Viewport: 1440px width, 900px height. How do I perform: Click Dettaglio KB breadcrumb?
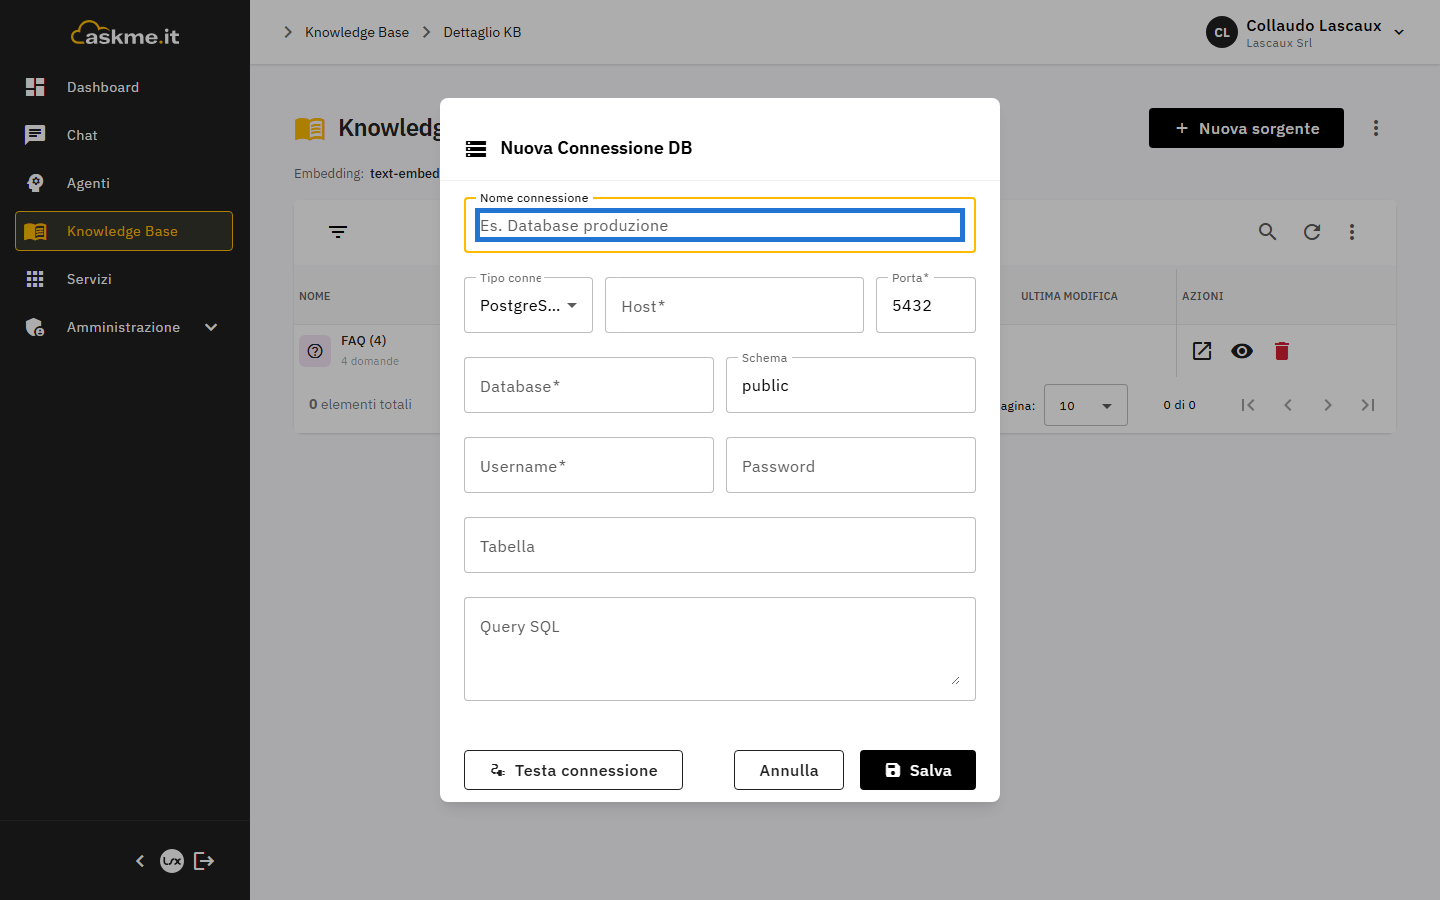click(482, 32)
